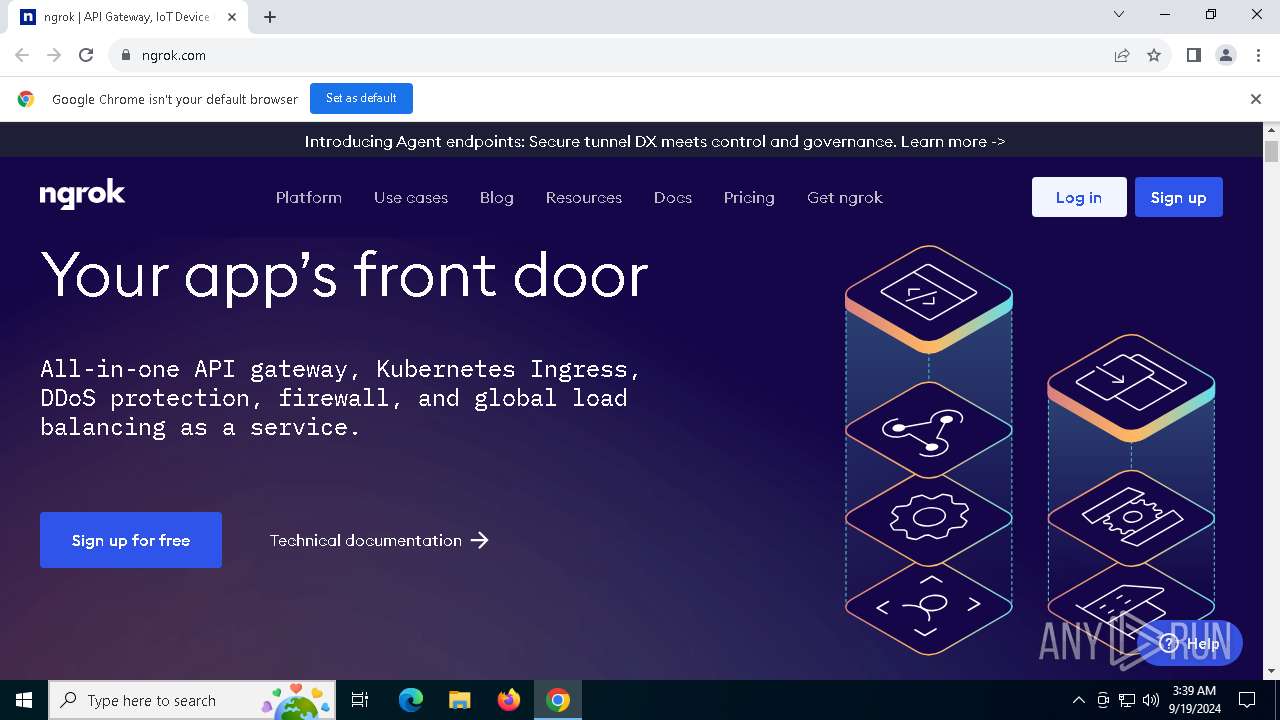Open Get ngrok in navigation

click(x=845, y=198)
